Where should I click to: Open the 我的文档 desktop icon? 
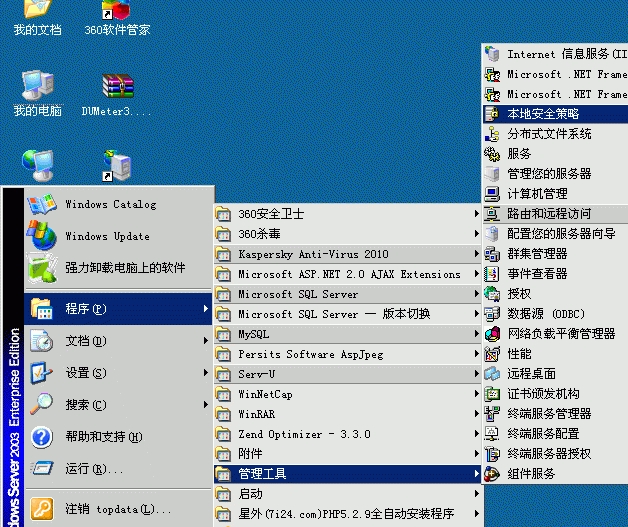pyautogui.click(x=37, y=16)
